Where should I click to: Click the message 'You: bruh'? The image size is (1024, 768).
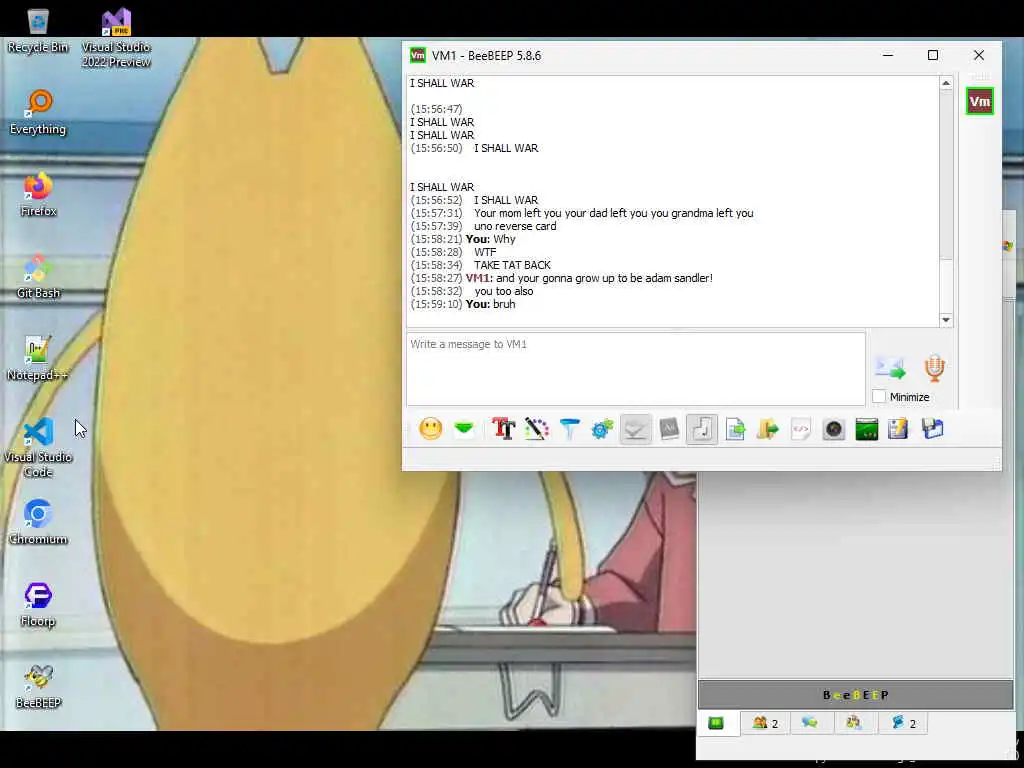tap(490, 304)
